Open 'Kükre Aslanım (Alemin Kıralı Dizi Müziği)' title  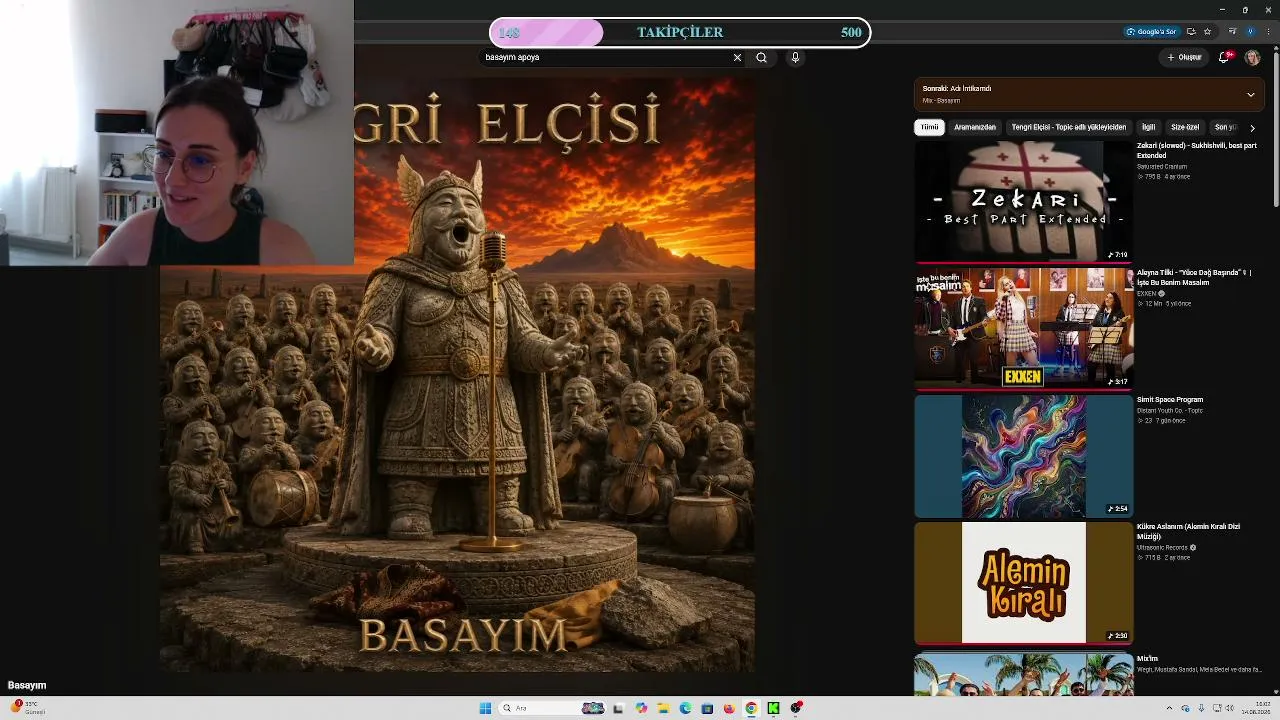pos(1188,531)
